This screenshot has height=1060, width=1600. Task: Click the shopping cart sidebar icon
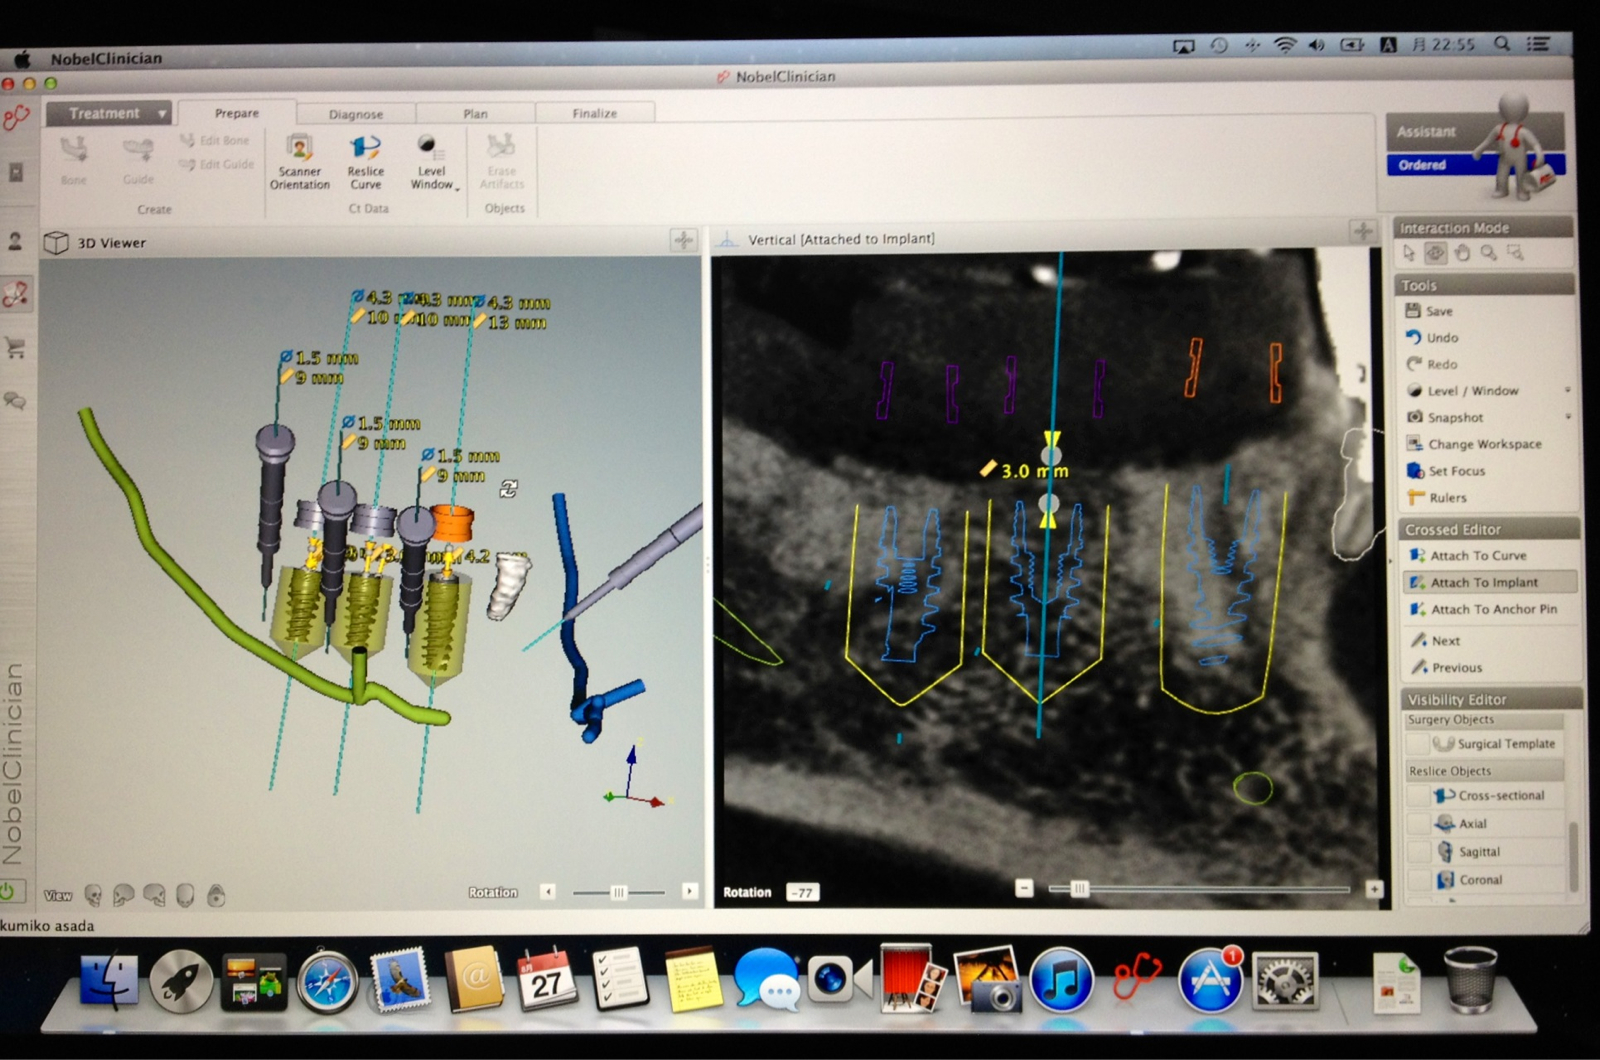tap(15, 348)
